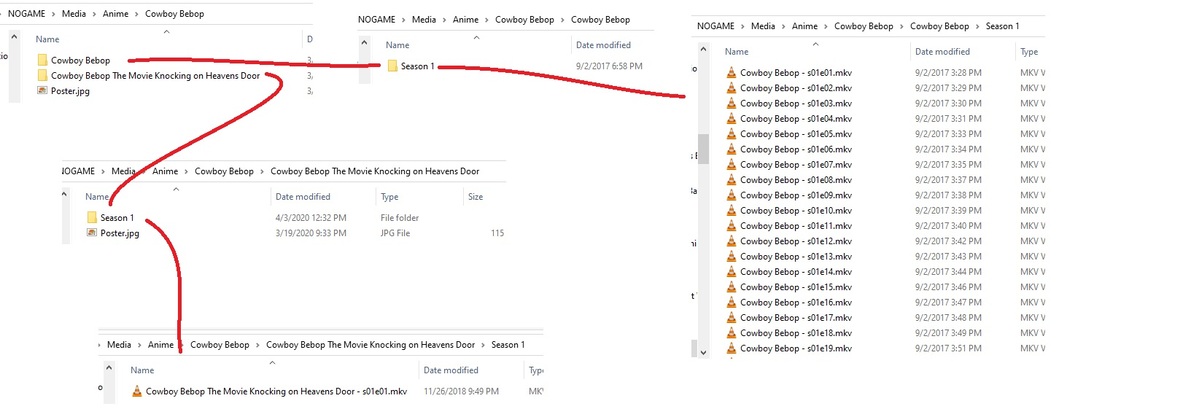Screen dimensions: 1199x417
Task: Sort by Name in the bottom movie Season 1 window
Action: (x=142, y=370)
